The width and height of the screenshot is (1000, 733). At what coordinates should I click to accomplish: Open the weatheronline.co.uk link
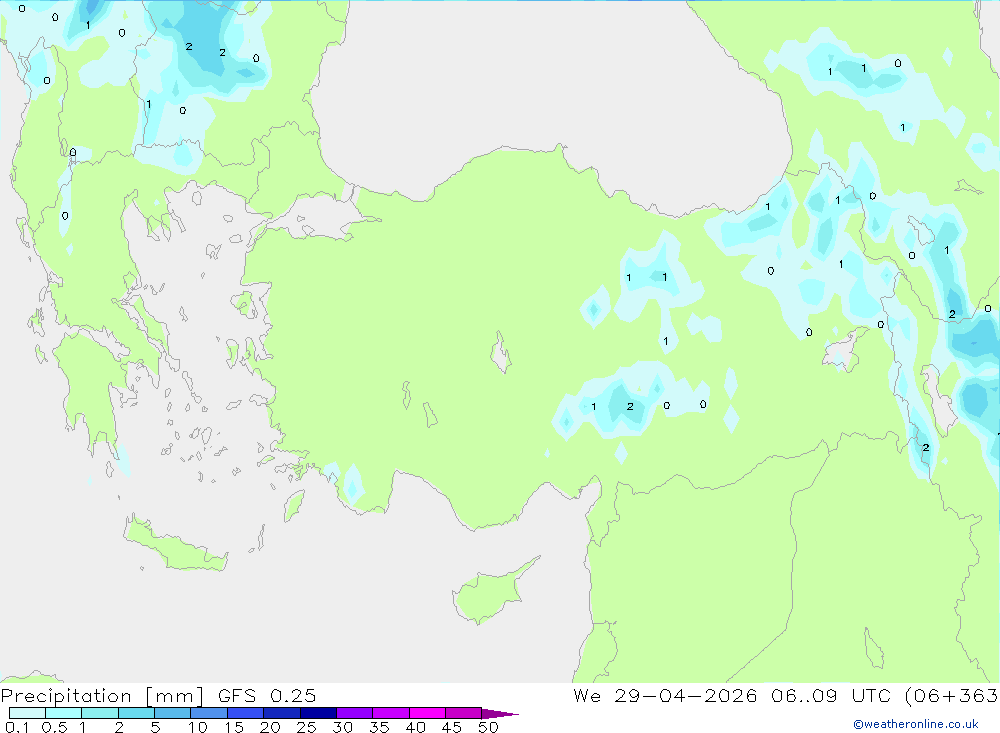click(x=916, y=724)
